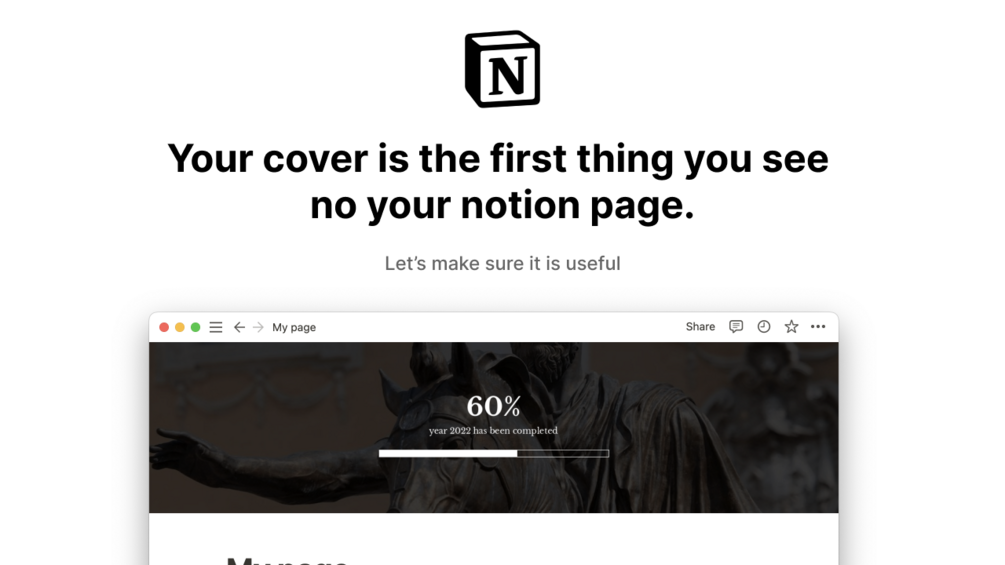This screenshot has height=565, width=1005.
Task: Open page history clock icon
Action: click(x=763, y=327)
